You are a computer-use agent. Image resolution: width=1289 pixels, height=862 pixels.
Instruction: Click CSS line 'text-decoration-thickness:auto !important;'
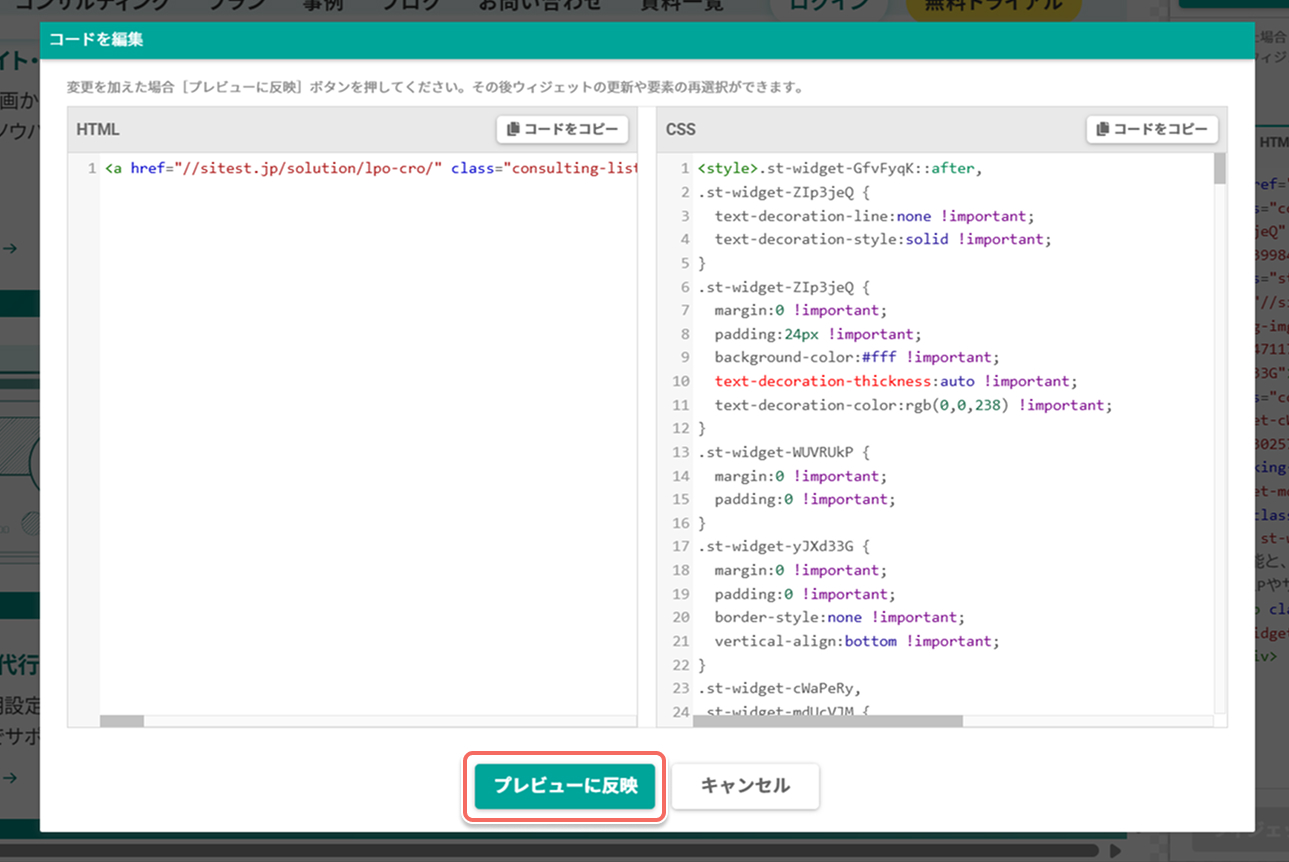click(897, 381)
